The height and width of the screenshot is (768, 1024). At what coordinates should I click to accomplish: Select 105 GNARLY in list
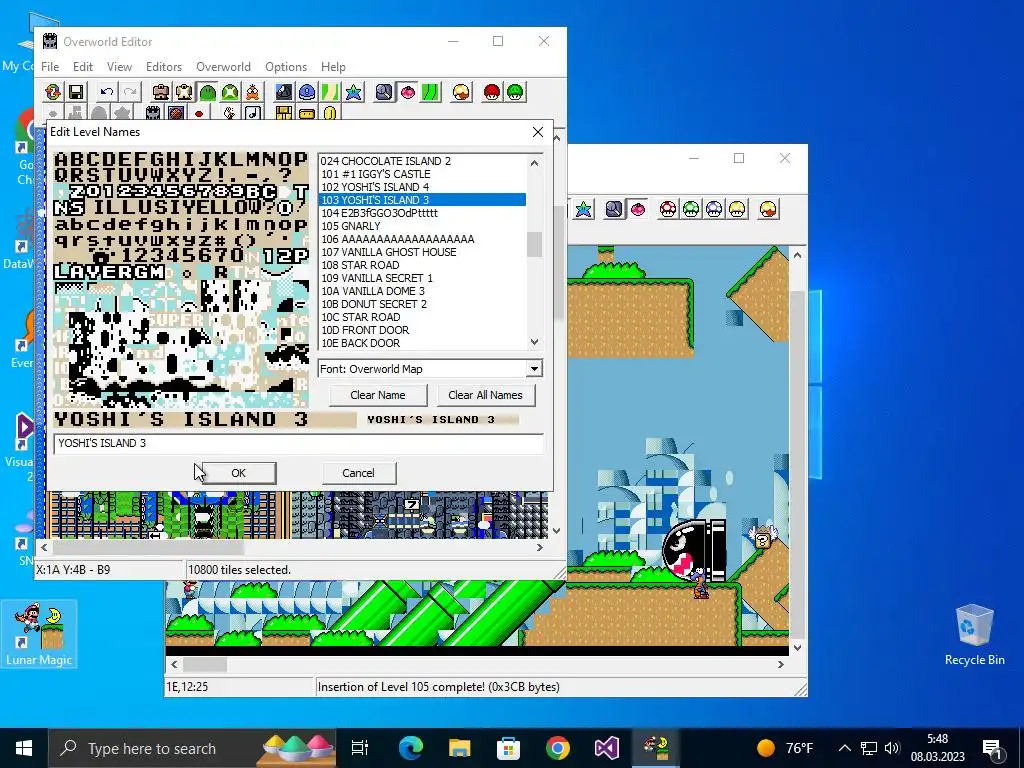coord(422,226)
